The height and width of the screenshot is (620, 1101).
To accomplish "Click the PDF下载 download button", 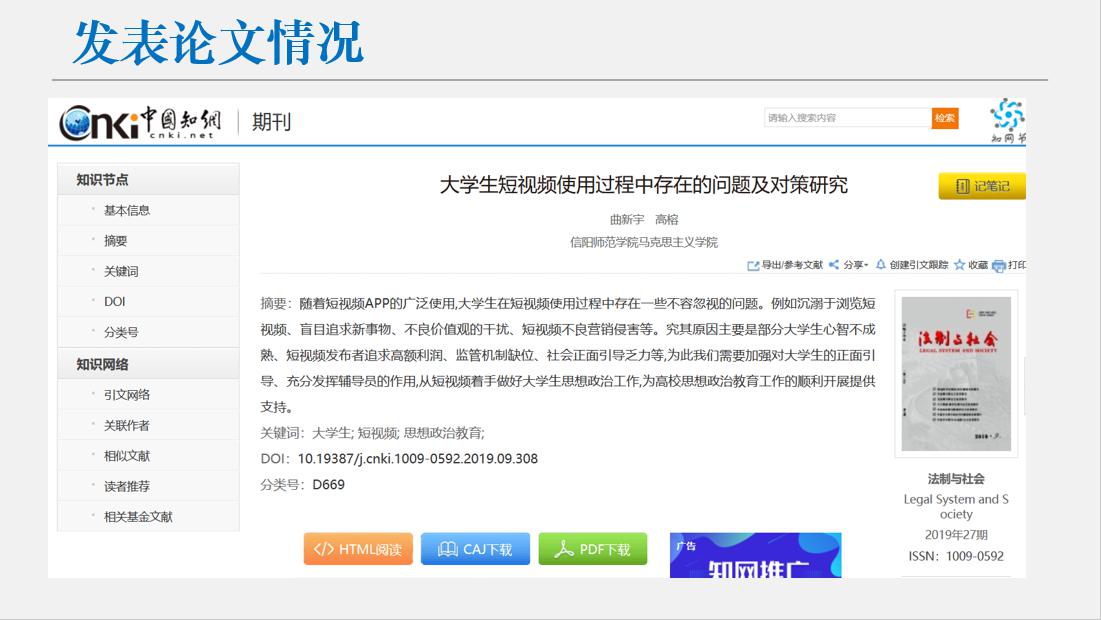I will point(593,549).
